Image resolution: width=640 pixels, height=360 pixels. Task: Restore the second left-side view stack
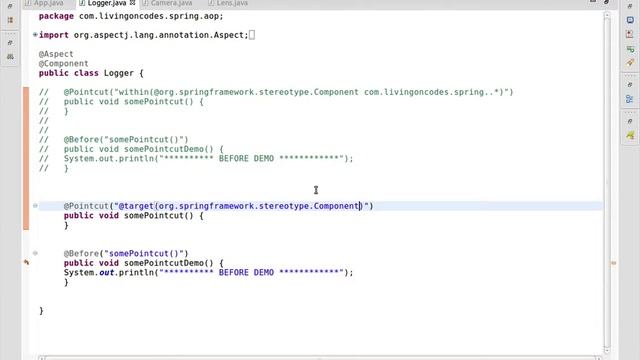pos(10,42)
